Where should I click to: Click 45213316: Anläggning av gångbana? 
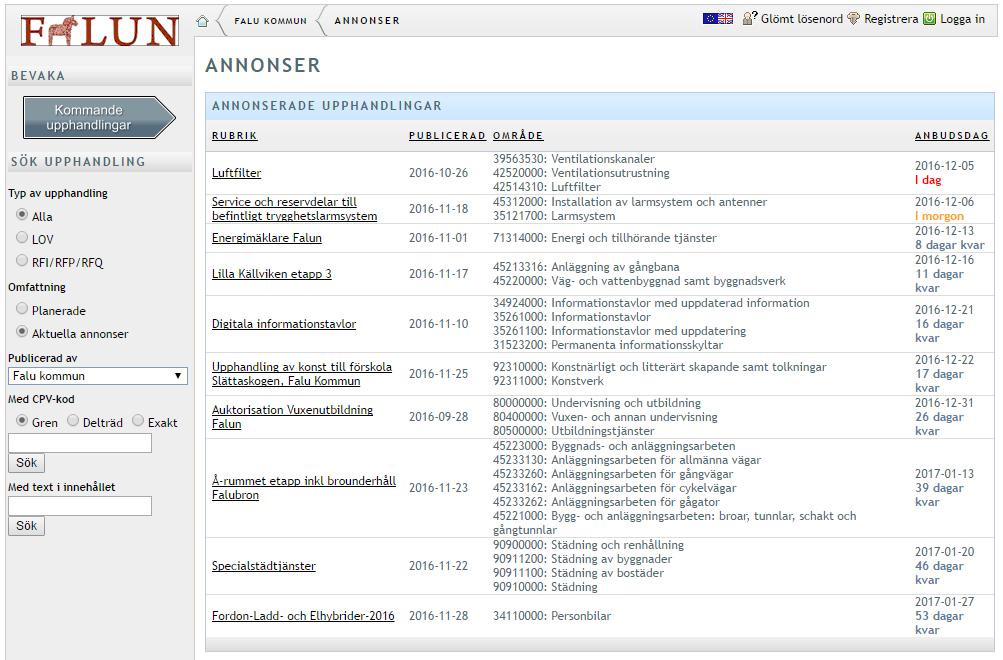(x=586, y=267)
